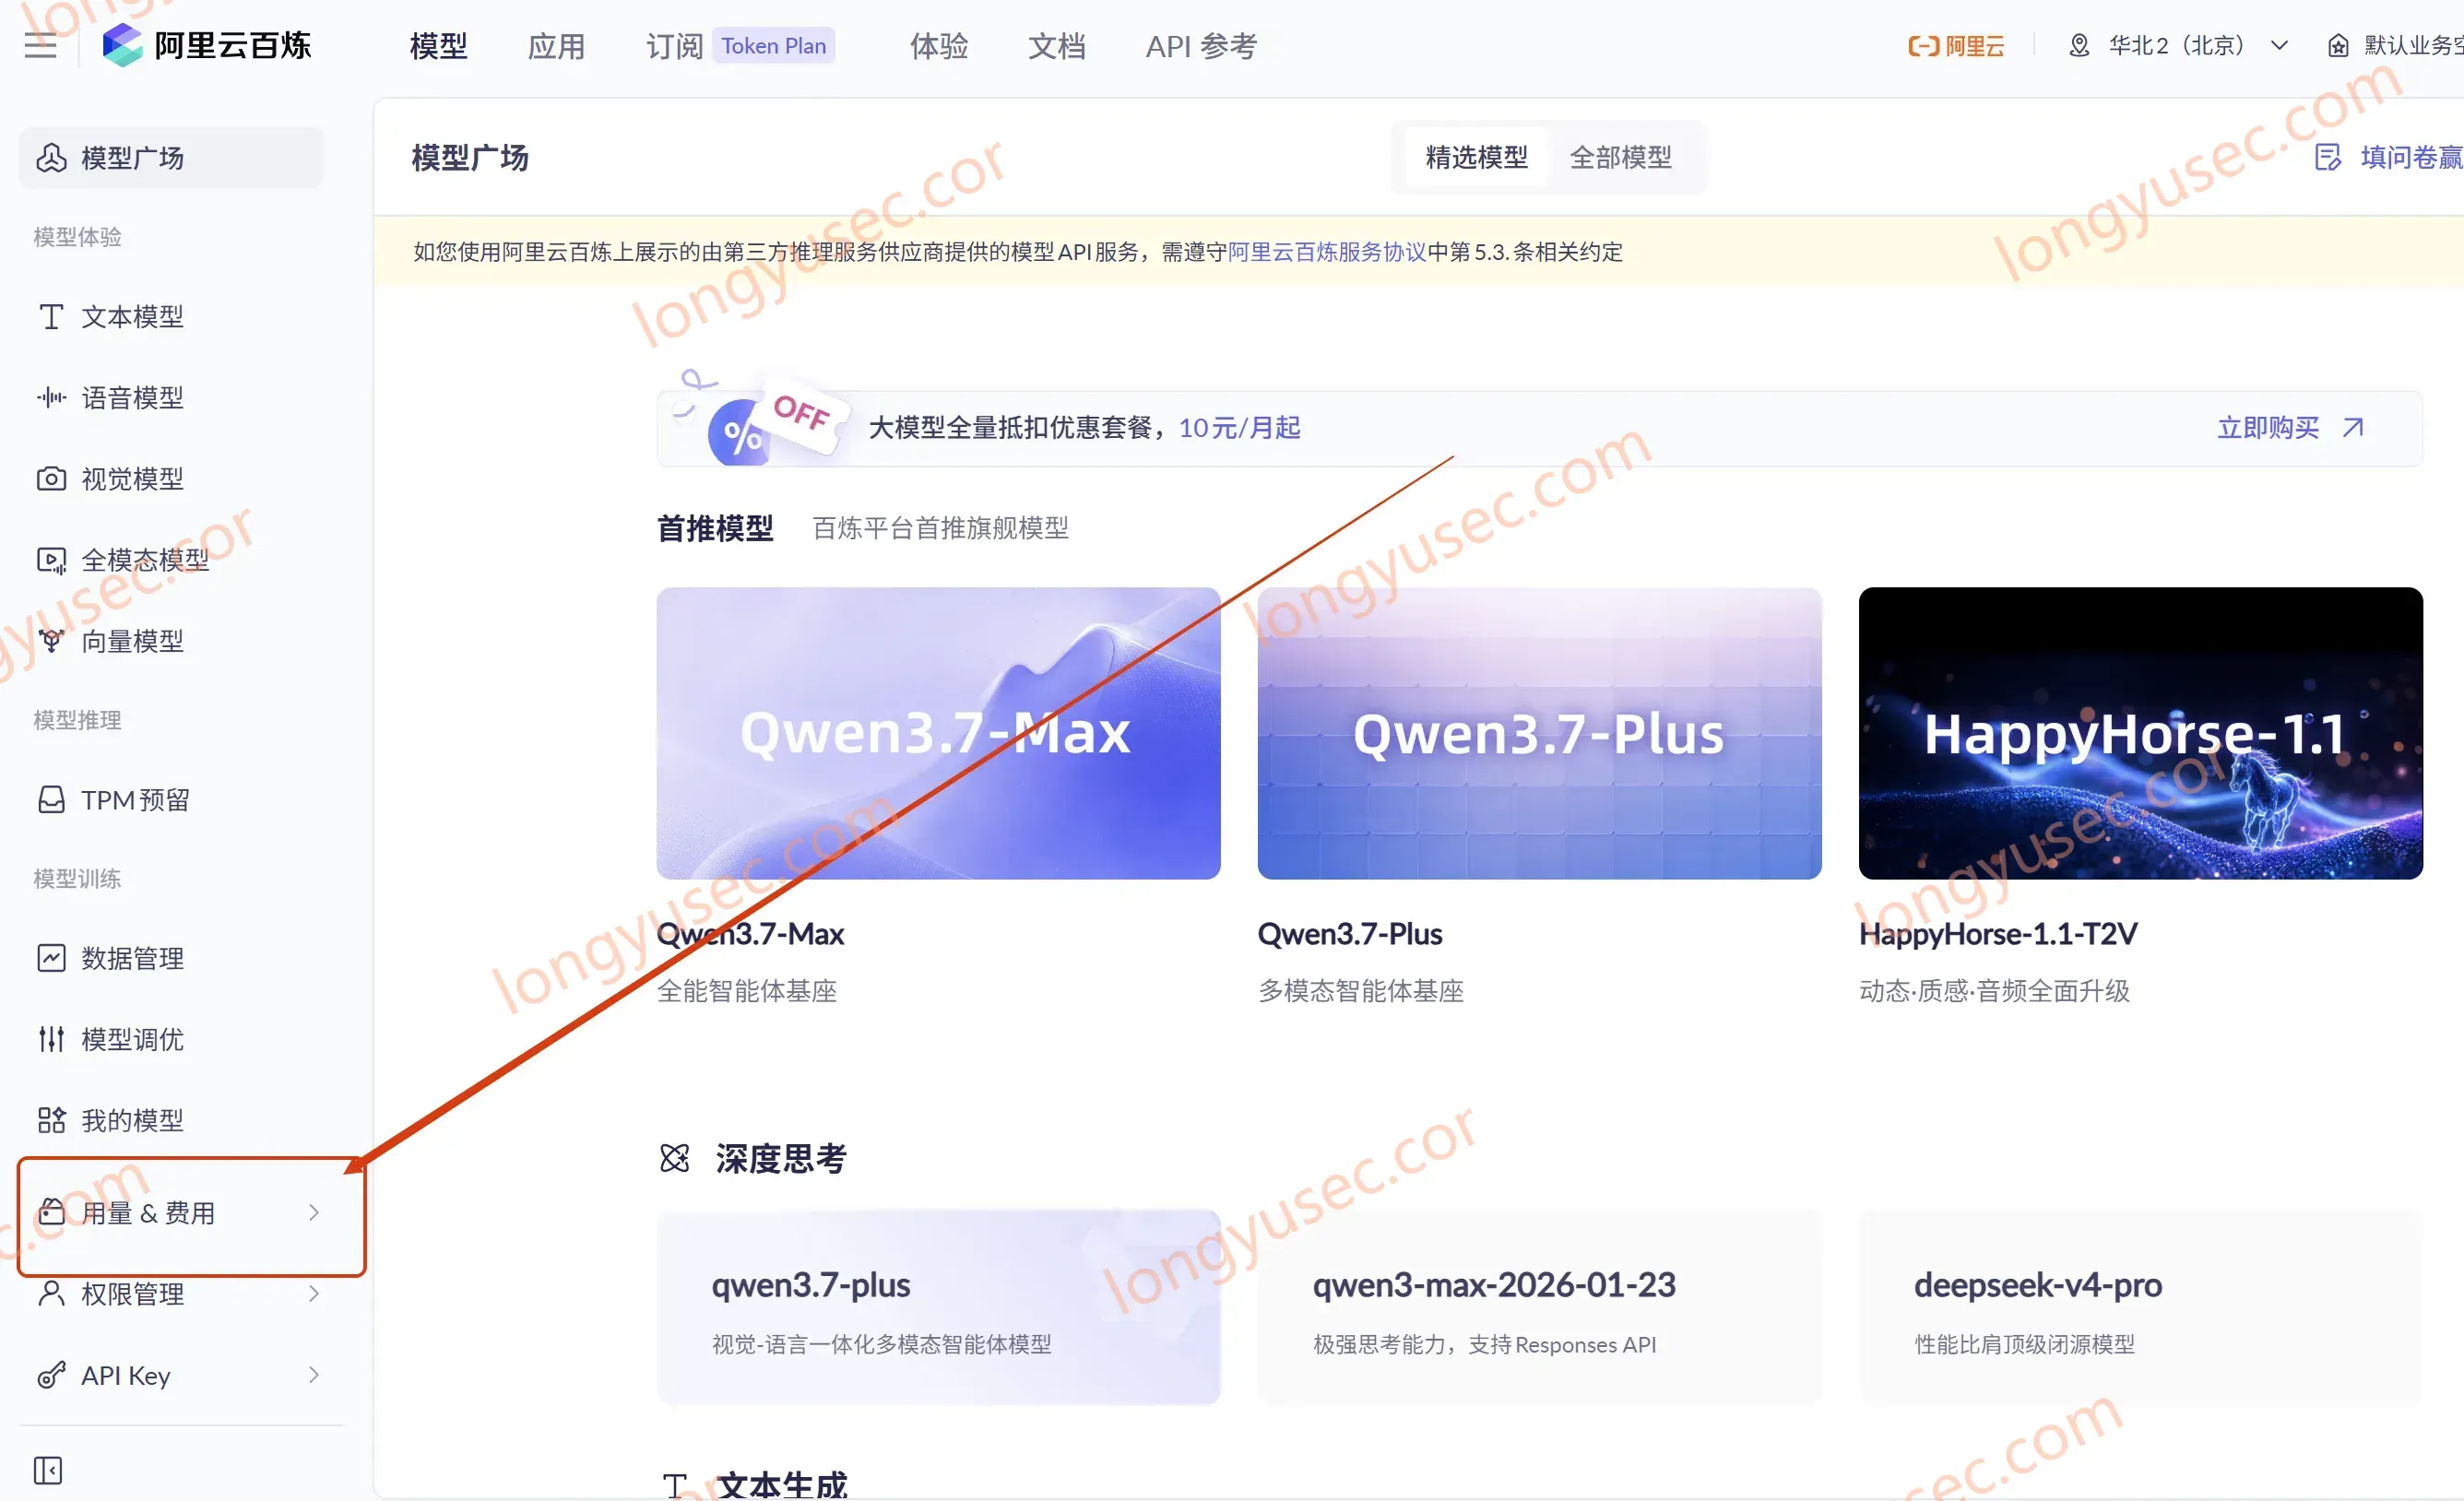Click the 向量模型 icon
The image size is (2464, 1501).
(x=51, y=641)
